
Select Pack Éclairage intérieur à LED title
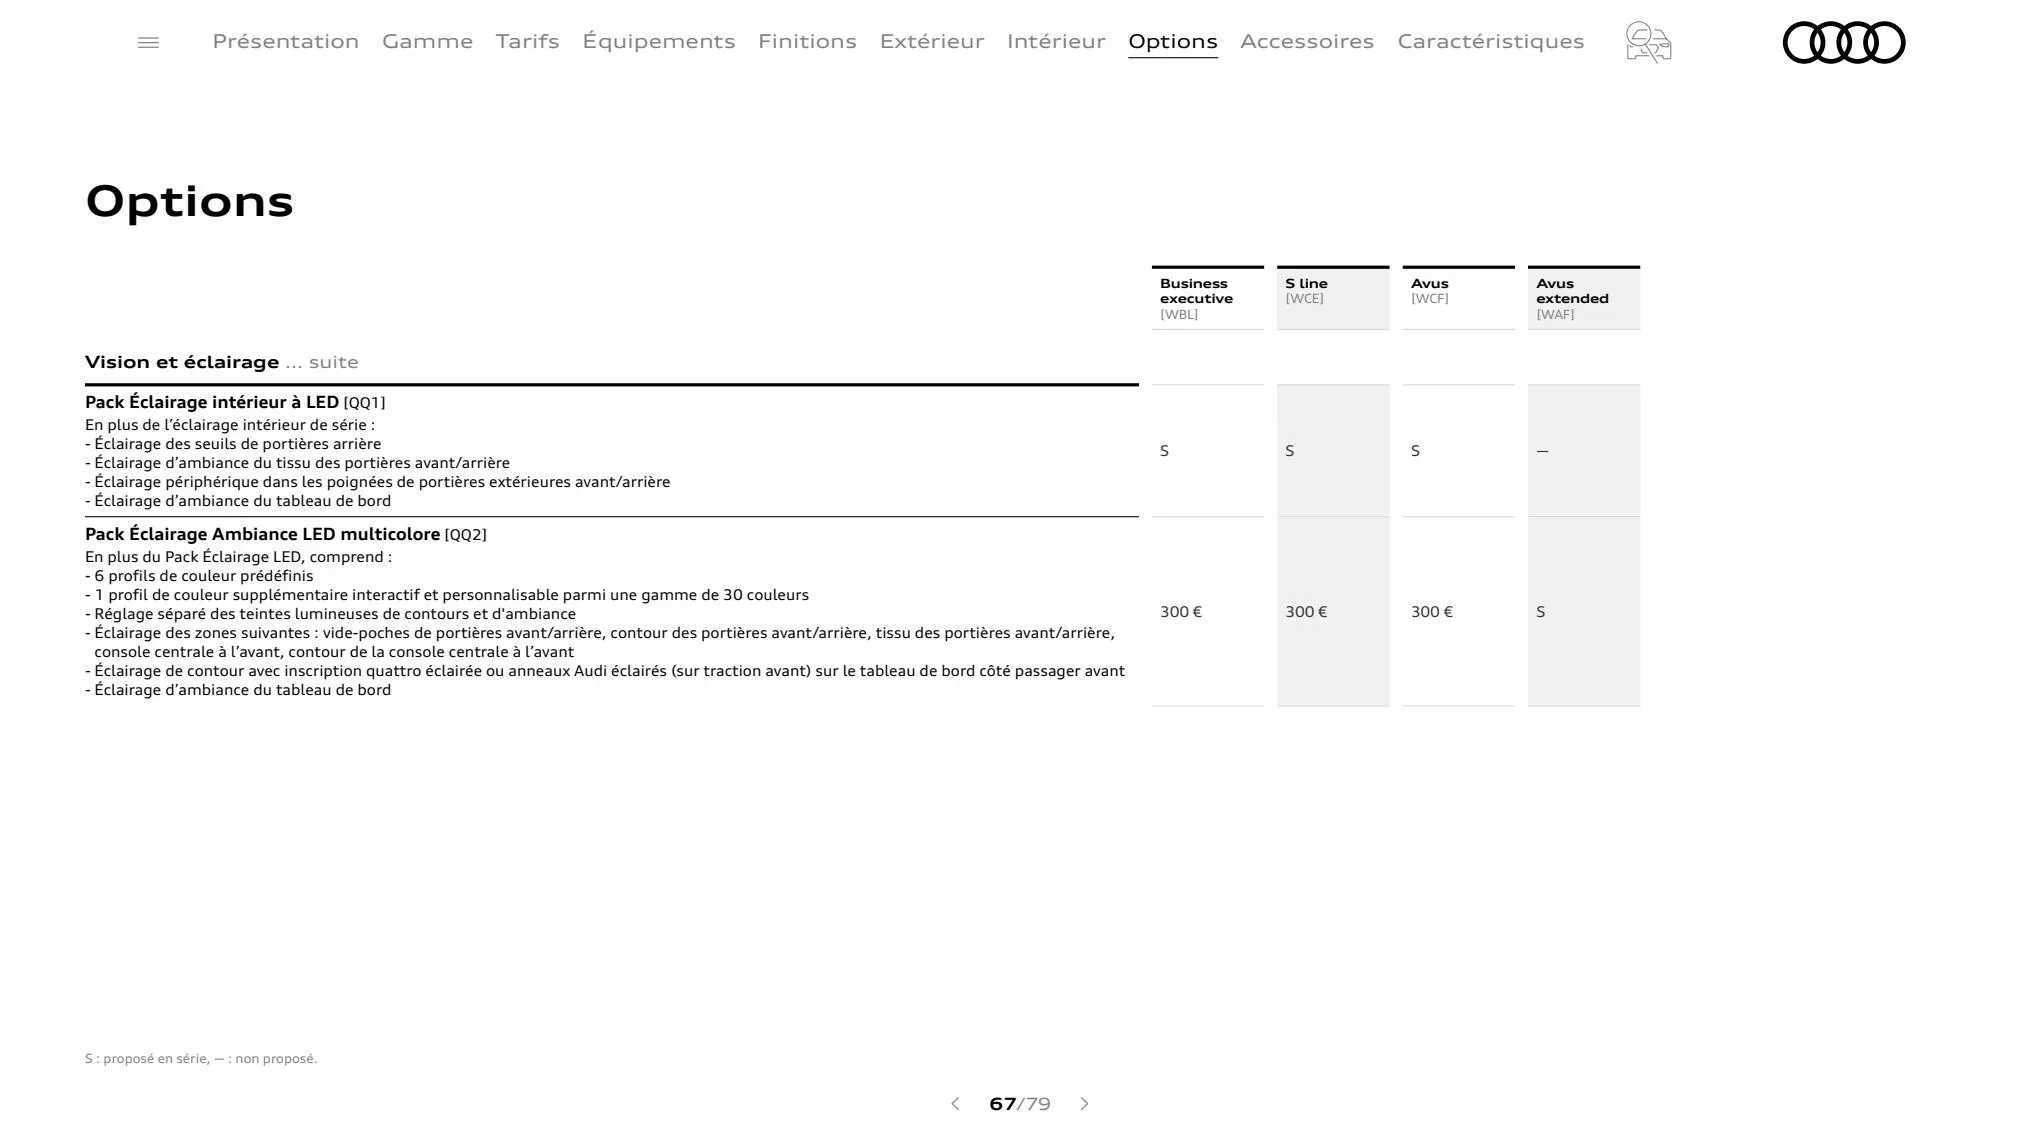tap(212, 402)
